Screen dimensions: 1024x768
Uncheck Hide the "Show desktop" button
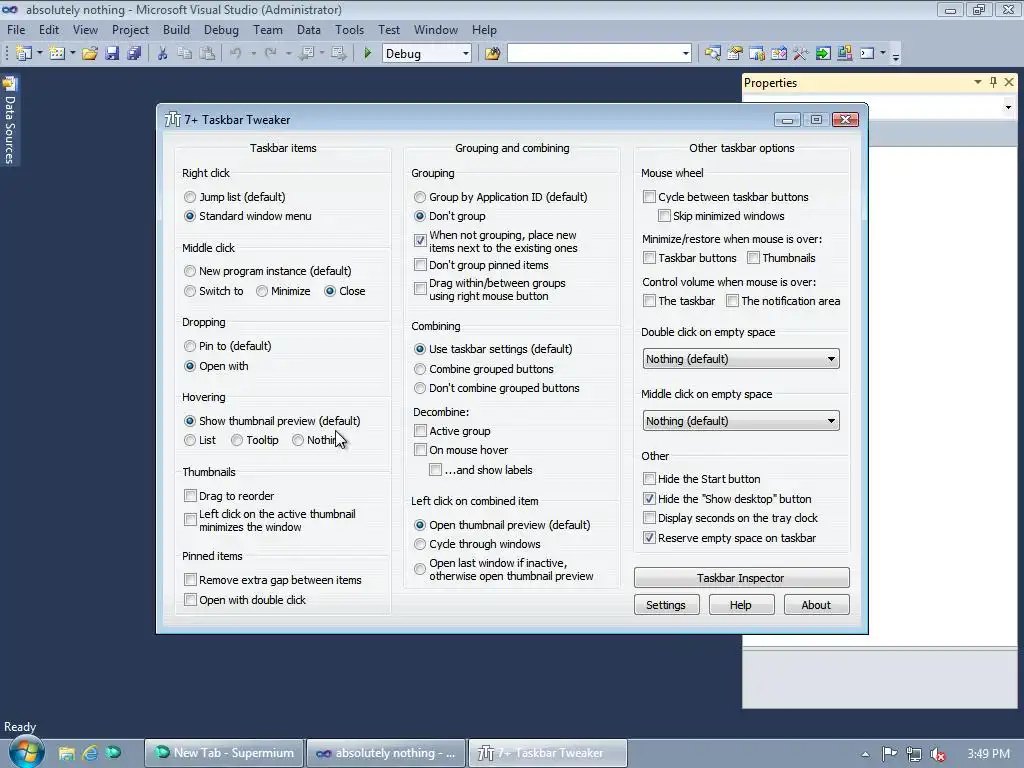pyautogui.click(x=649, y=499)
